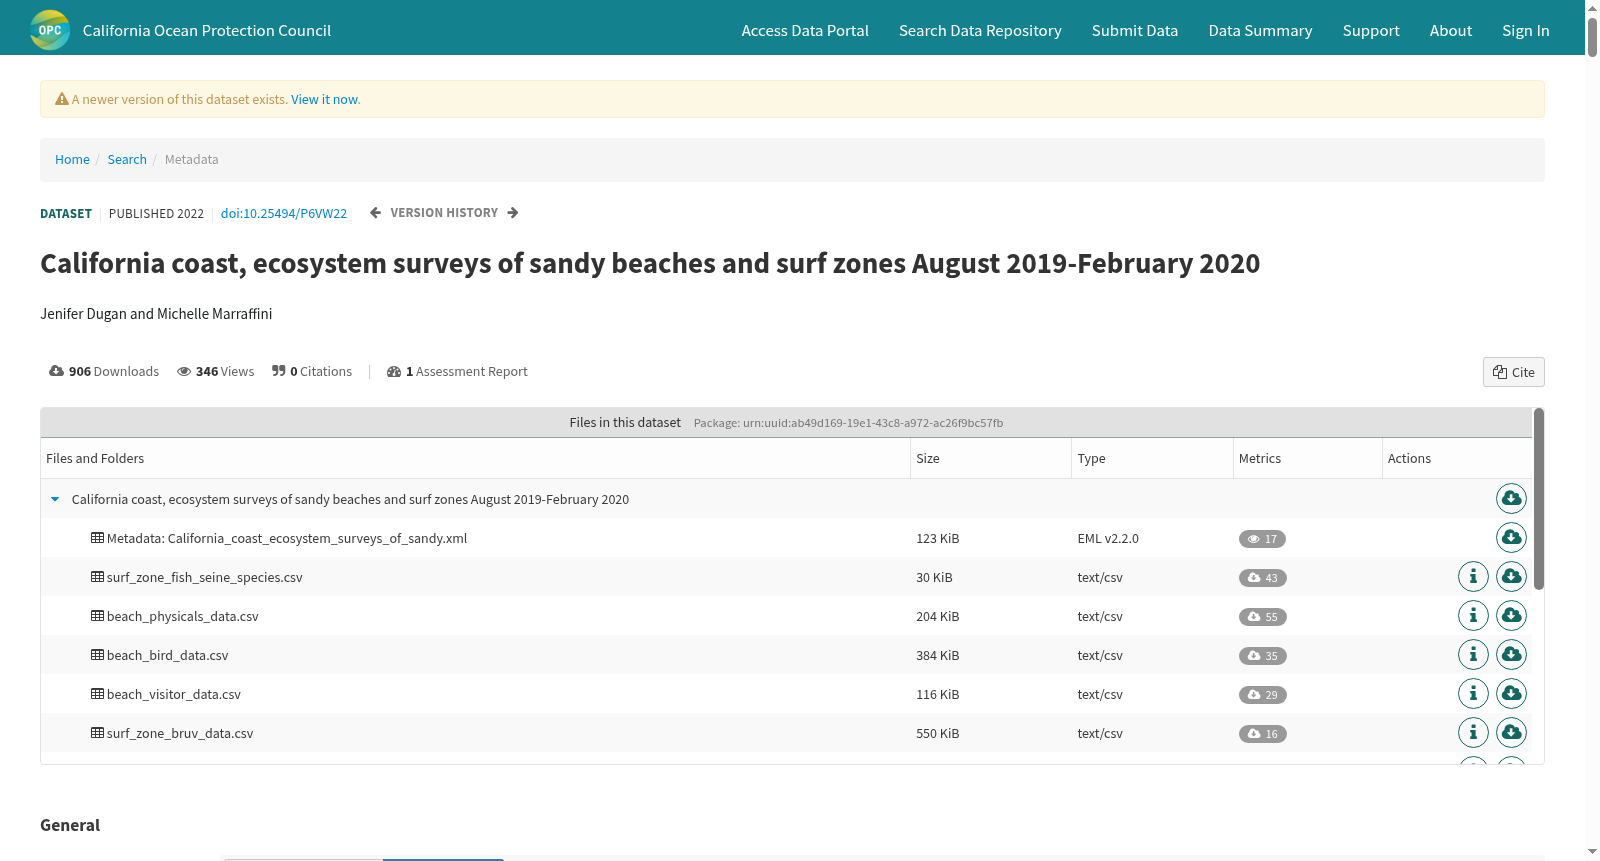1600x861 pixels.
Task: Click the EML v2.2.0 type cell
Action: point(1108,539)
